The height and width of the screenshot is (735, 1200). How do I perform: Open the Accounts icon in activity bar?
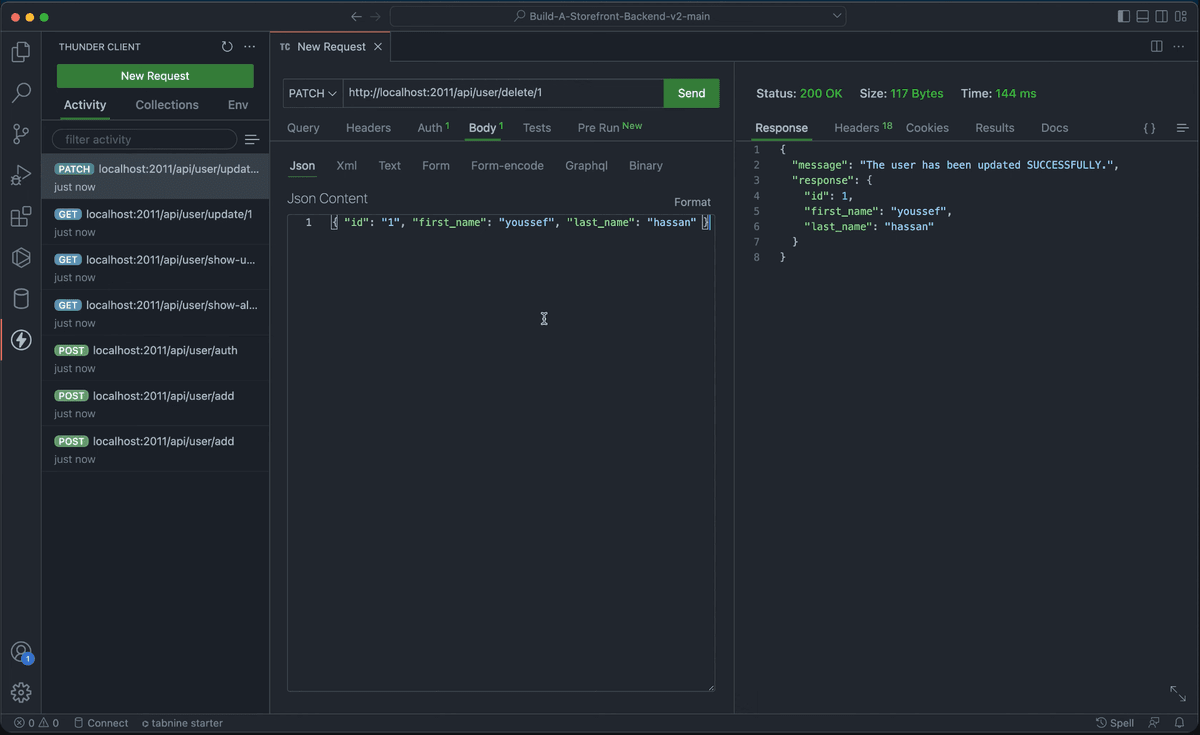click(x=21, y=652)
